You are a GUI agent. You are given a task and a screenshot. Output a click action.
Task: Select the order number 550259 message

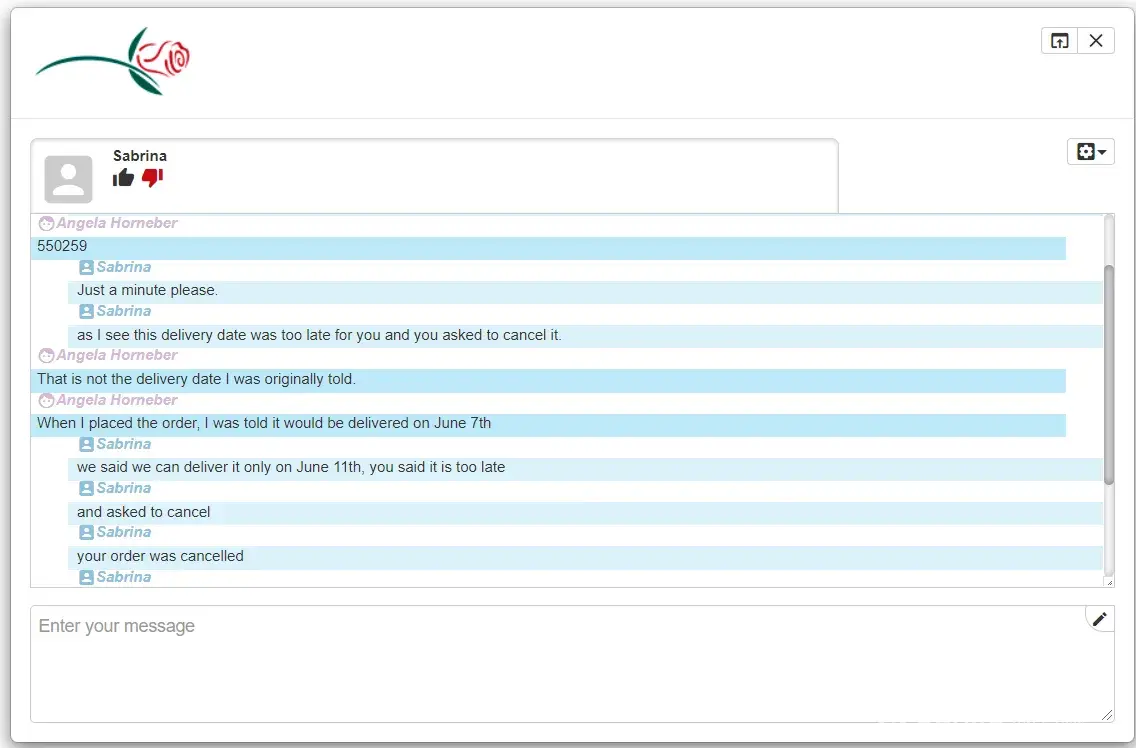62,246
